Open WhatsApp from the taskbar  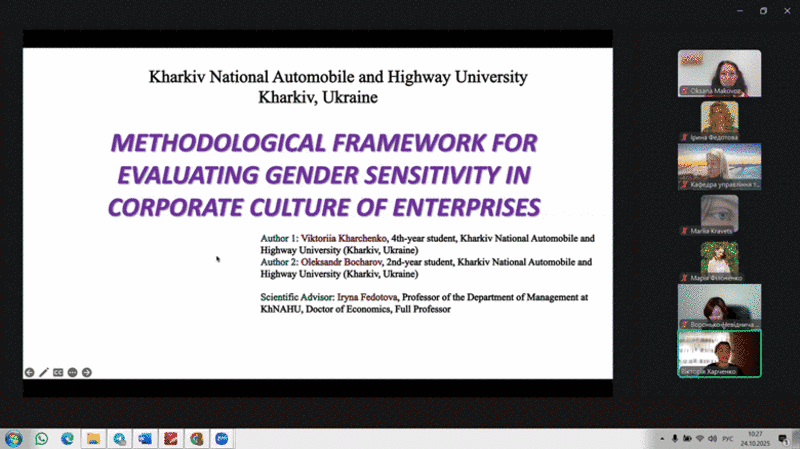[x=42, y=438]
